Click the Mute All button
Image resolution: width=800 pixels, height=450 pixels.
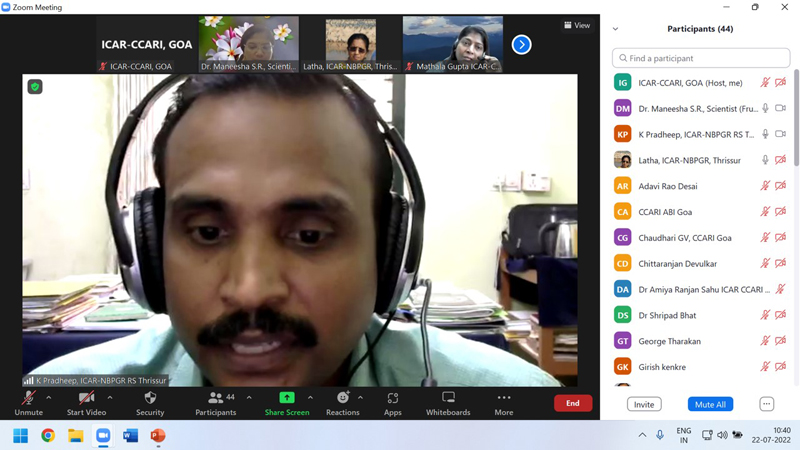[x=710, y=404]
